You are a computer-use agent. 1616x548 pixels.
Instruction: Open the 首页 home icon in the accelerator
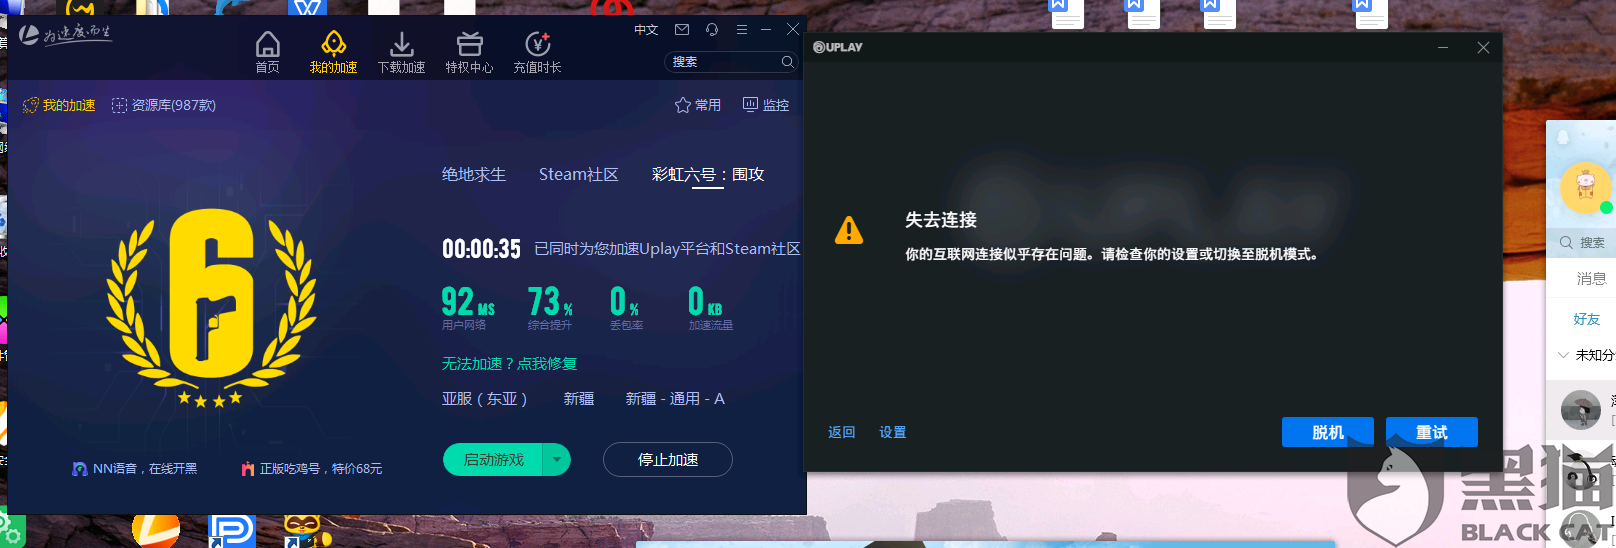point(267,44)
